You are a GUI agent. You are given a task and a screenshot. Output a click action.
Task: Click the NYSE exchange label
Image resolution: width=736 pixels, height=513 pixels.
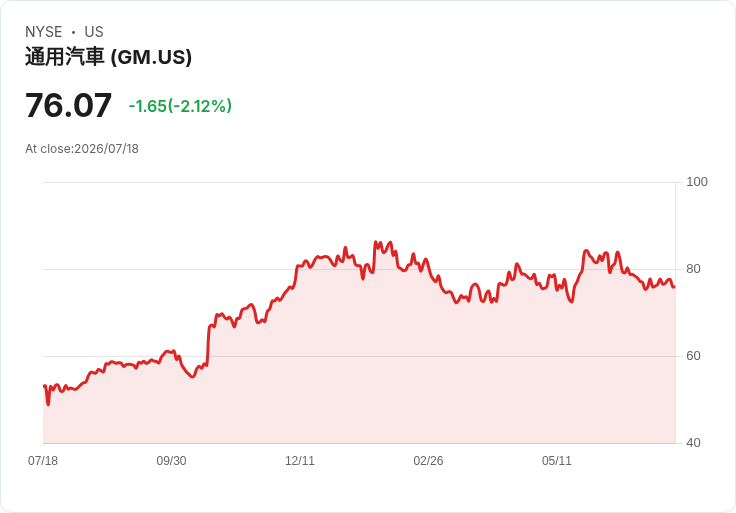coord(44,32)
